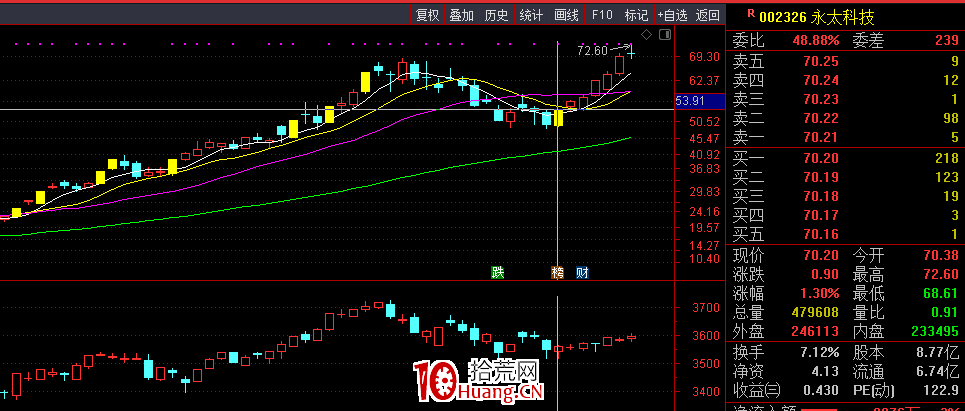Screen dimensions: 965x411
Task: Click the 现价 value 70.20
Action: pos(821,255)
